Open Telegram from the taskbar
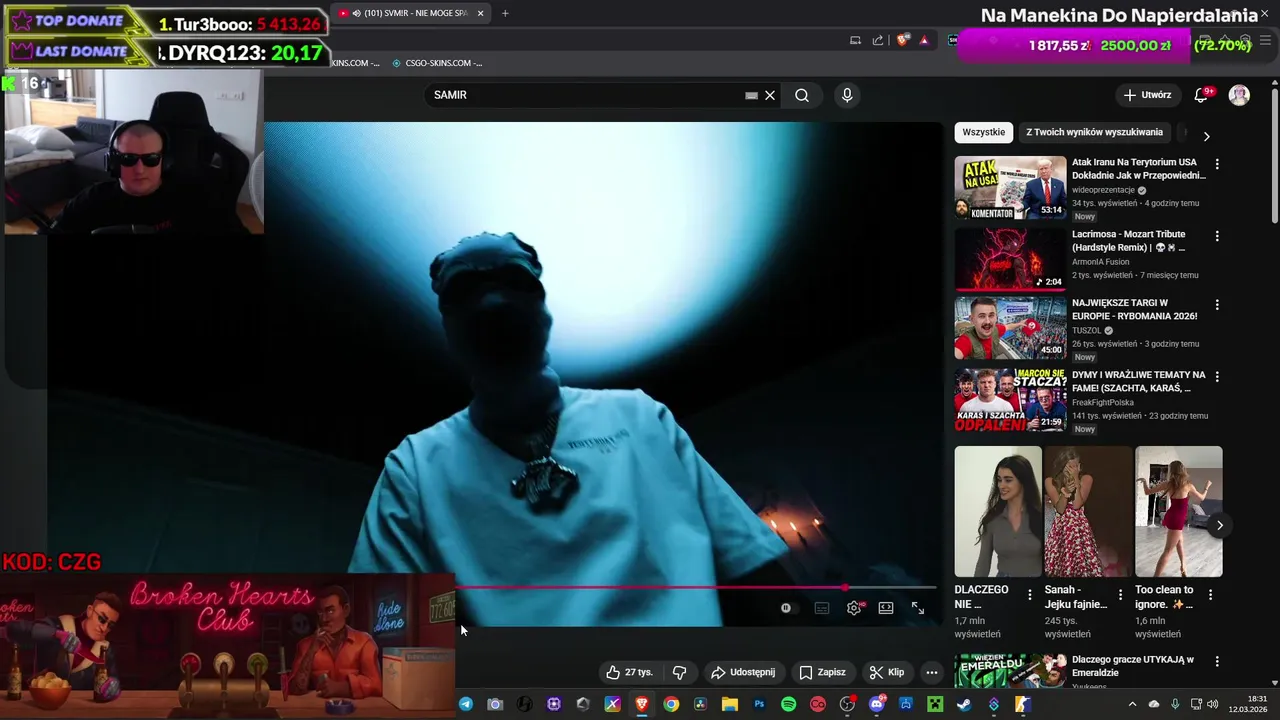Screen dimensions: 1280x720 coord(466,704)
